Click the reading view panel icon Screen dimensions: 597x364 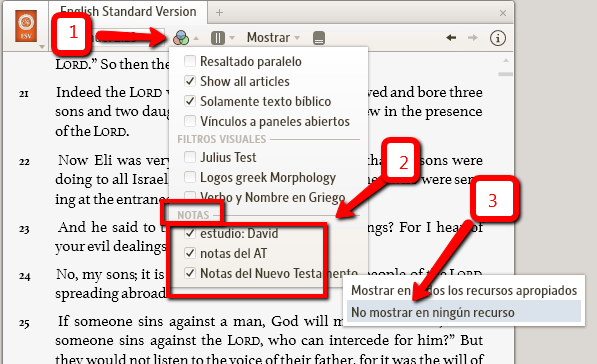tap(319, 38)
